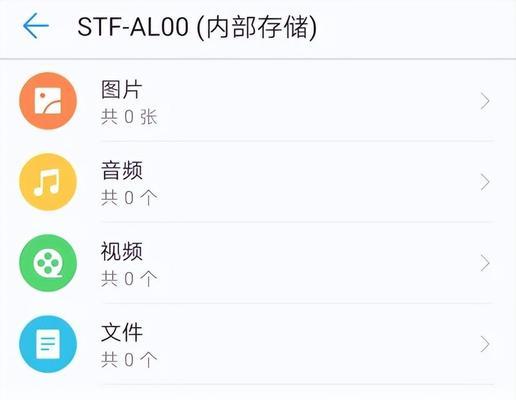The image size is (516, 400).
Task: Select the 音频 label
Action: (x=122, y=170)
